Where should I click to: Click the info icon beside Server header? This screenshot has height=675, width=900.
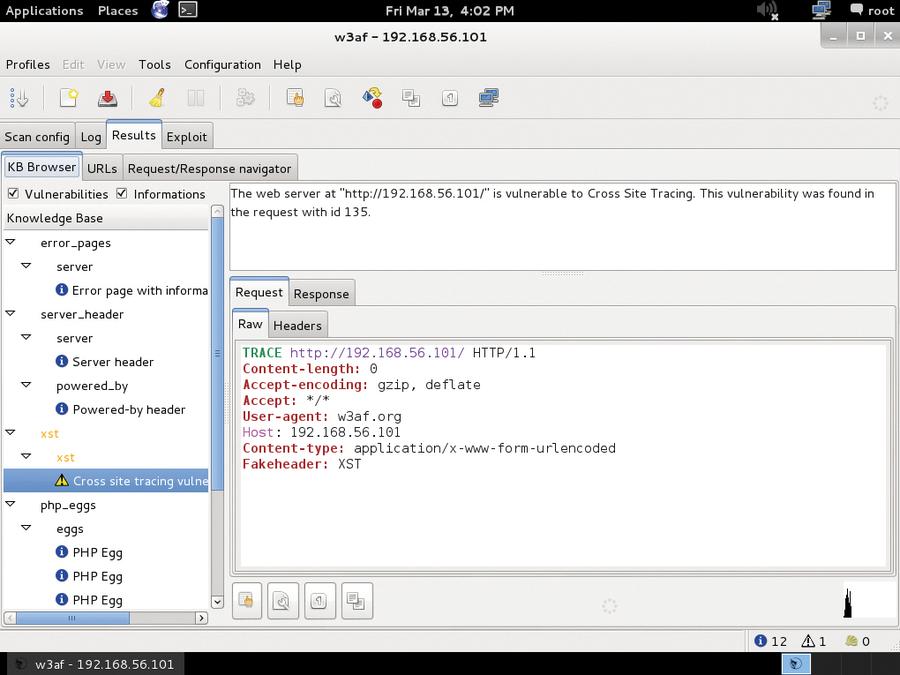[62, 361]
